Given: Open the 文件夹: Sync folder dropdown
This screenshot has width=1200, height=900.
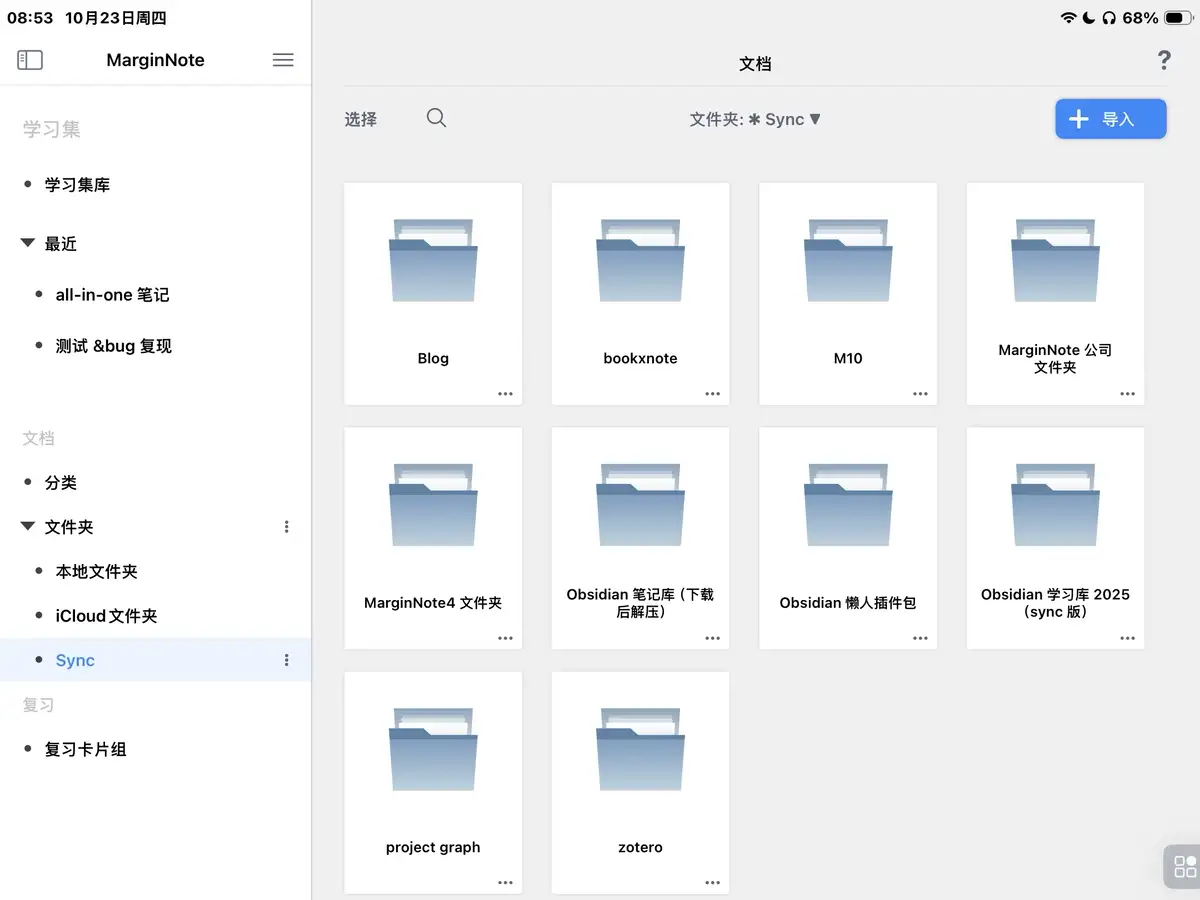Looking at the screenshot, I should tap(755, 119).
